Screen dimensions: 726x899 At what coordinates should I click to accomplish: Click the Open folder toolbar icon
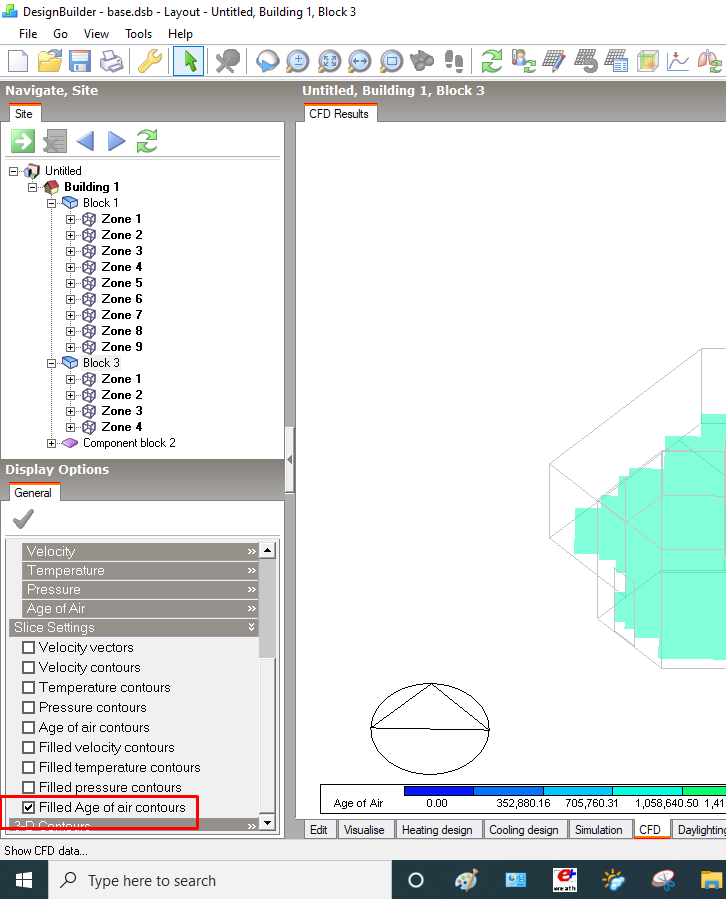pyautogui.click(x=49, y=61)
